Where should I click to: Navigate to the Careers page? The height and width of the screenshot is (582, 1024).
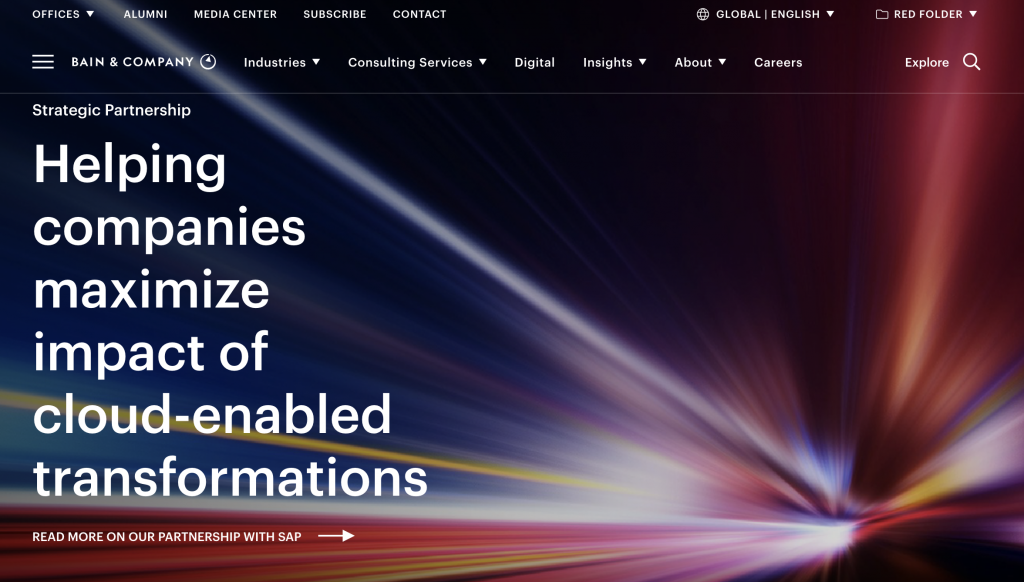[x=778, y=62]
